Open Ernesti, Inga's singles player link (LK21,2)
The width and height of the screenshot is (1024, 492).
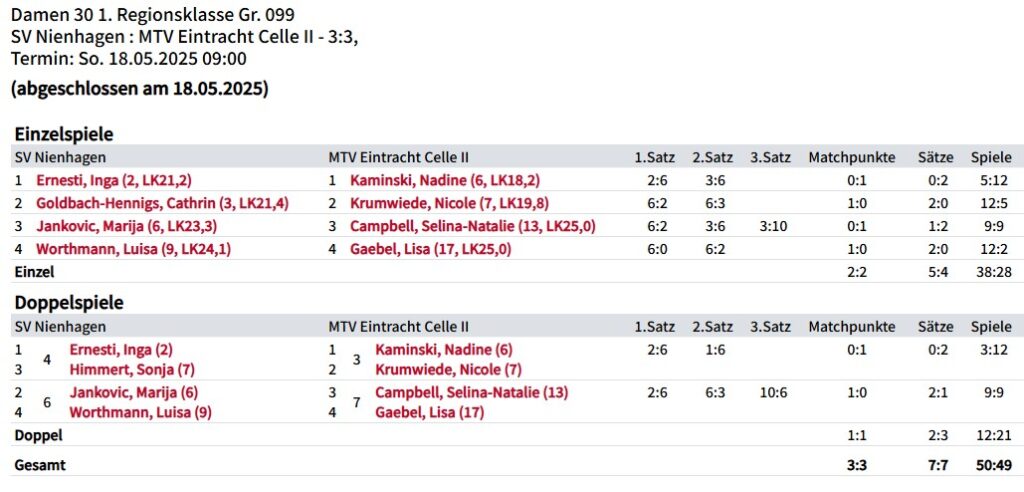coord(113,181)
